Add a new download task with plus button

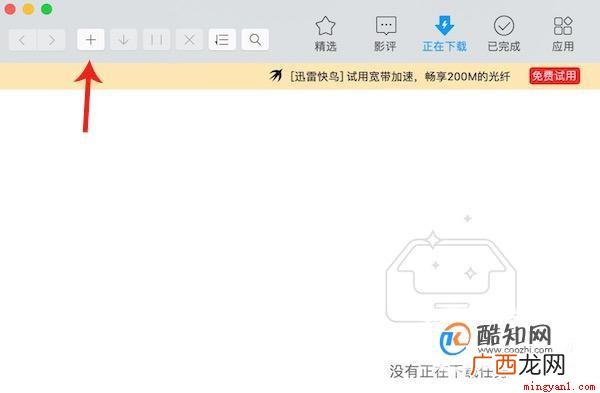91,40
